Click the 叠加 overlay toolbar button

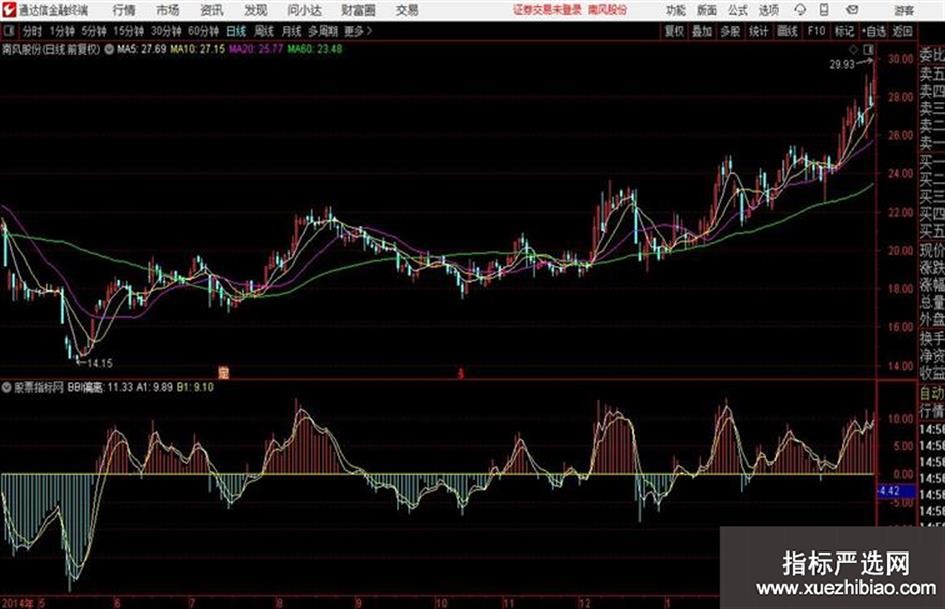[702, 31]
